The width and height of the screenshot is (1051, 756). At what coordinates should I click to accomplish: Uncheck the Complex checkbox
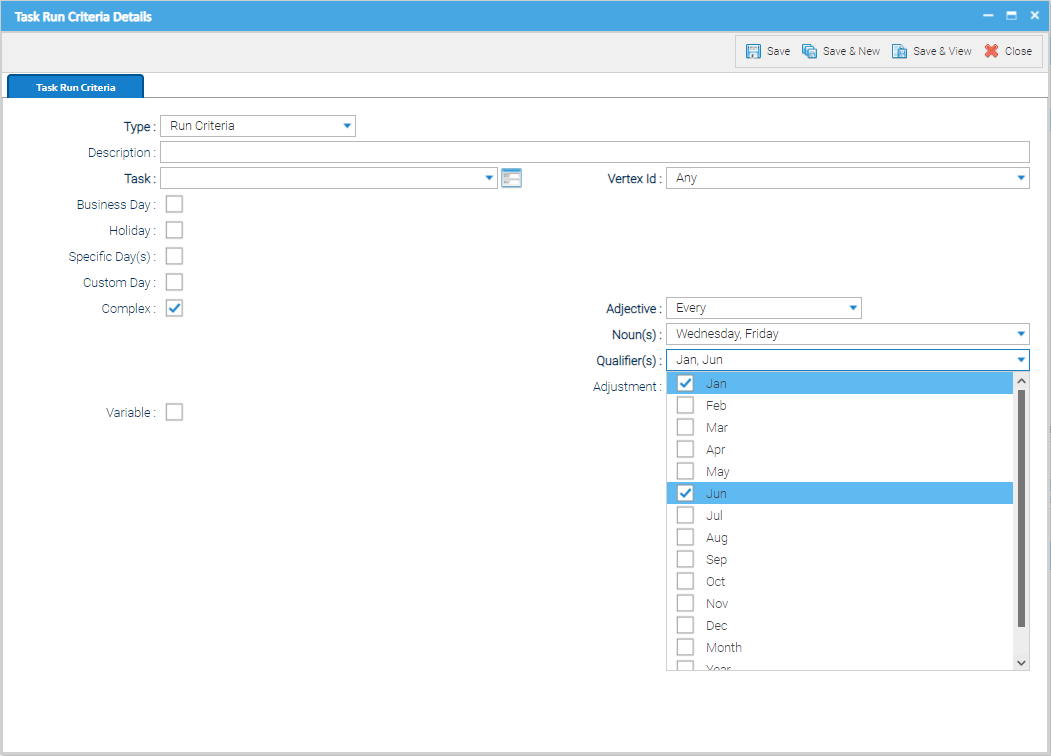pyautogui.click(x=174, y=308)
